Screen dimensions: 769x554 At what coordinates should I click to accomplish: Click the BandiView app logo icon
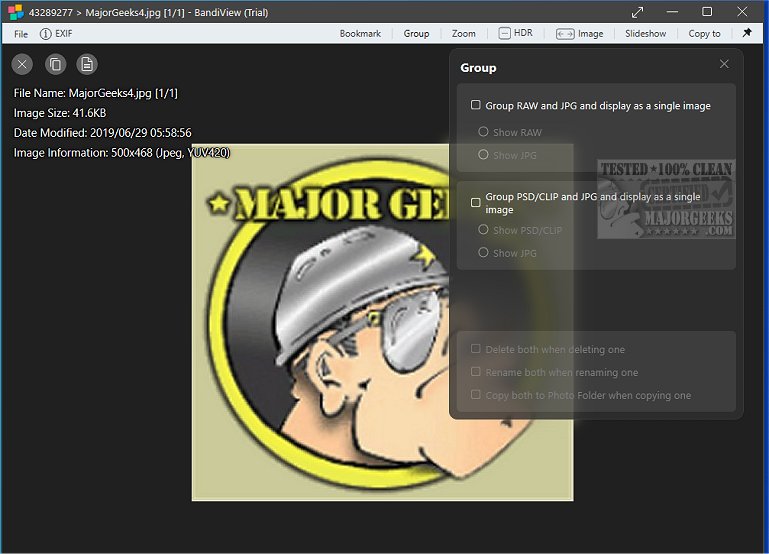coord(15,12)
